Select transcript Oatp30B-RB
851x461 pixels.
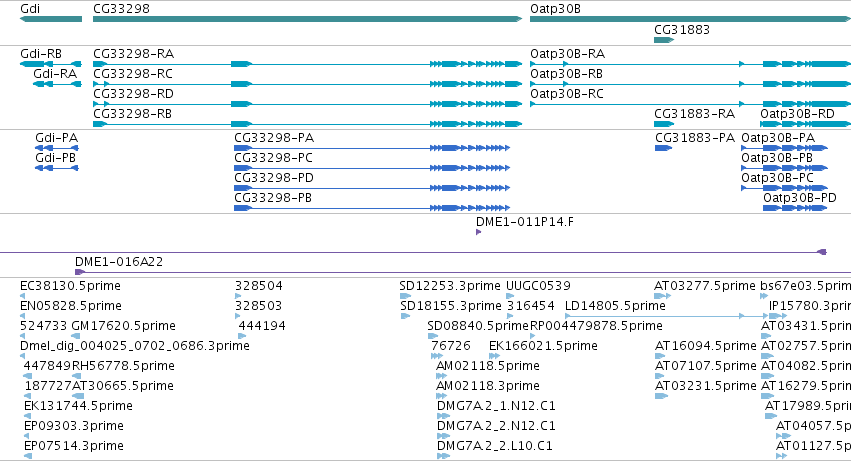click(x=567, y=74)
